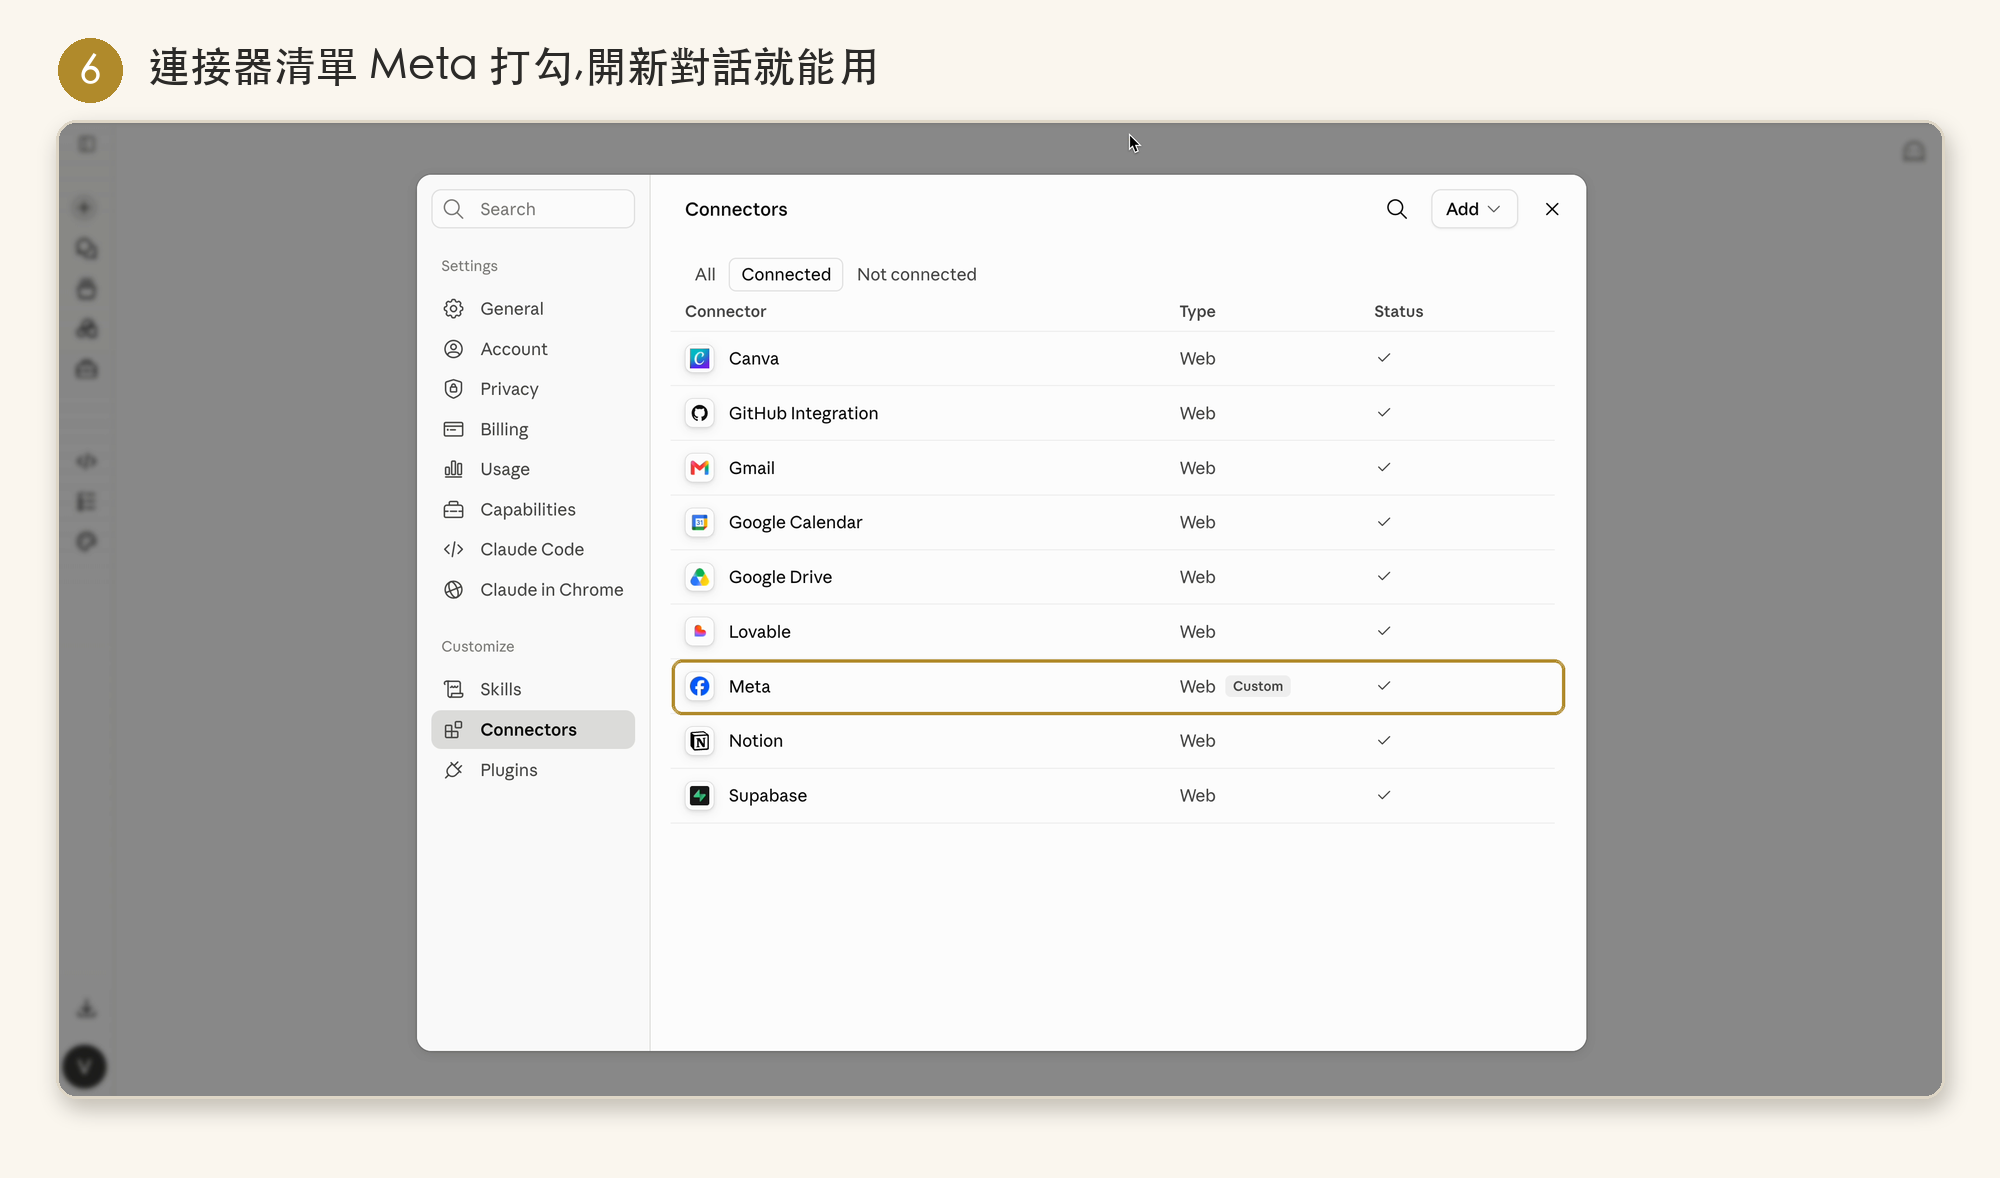
Task: Open Claude Code settings
Action: [x=533, y=549]
